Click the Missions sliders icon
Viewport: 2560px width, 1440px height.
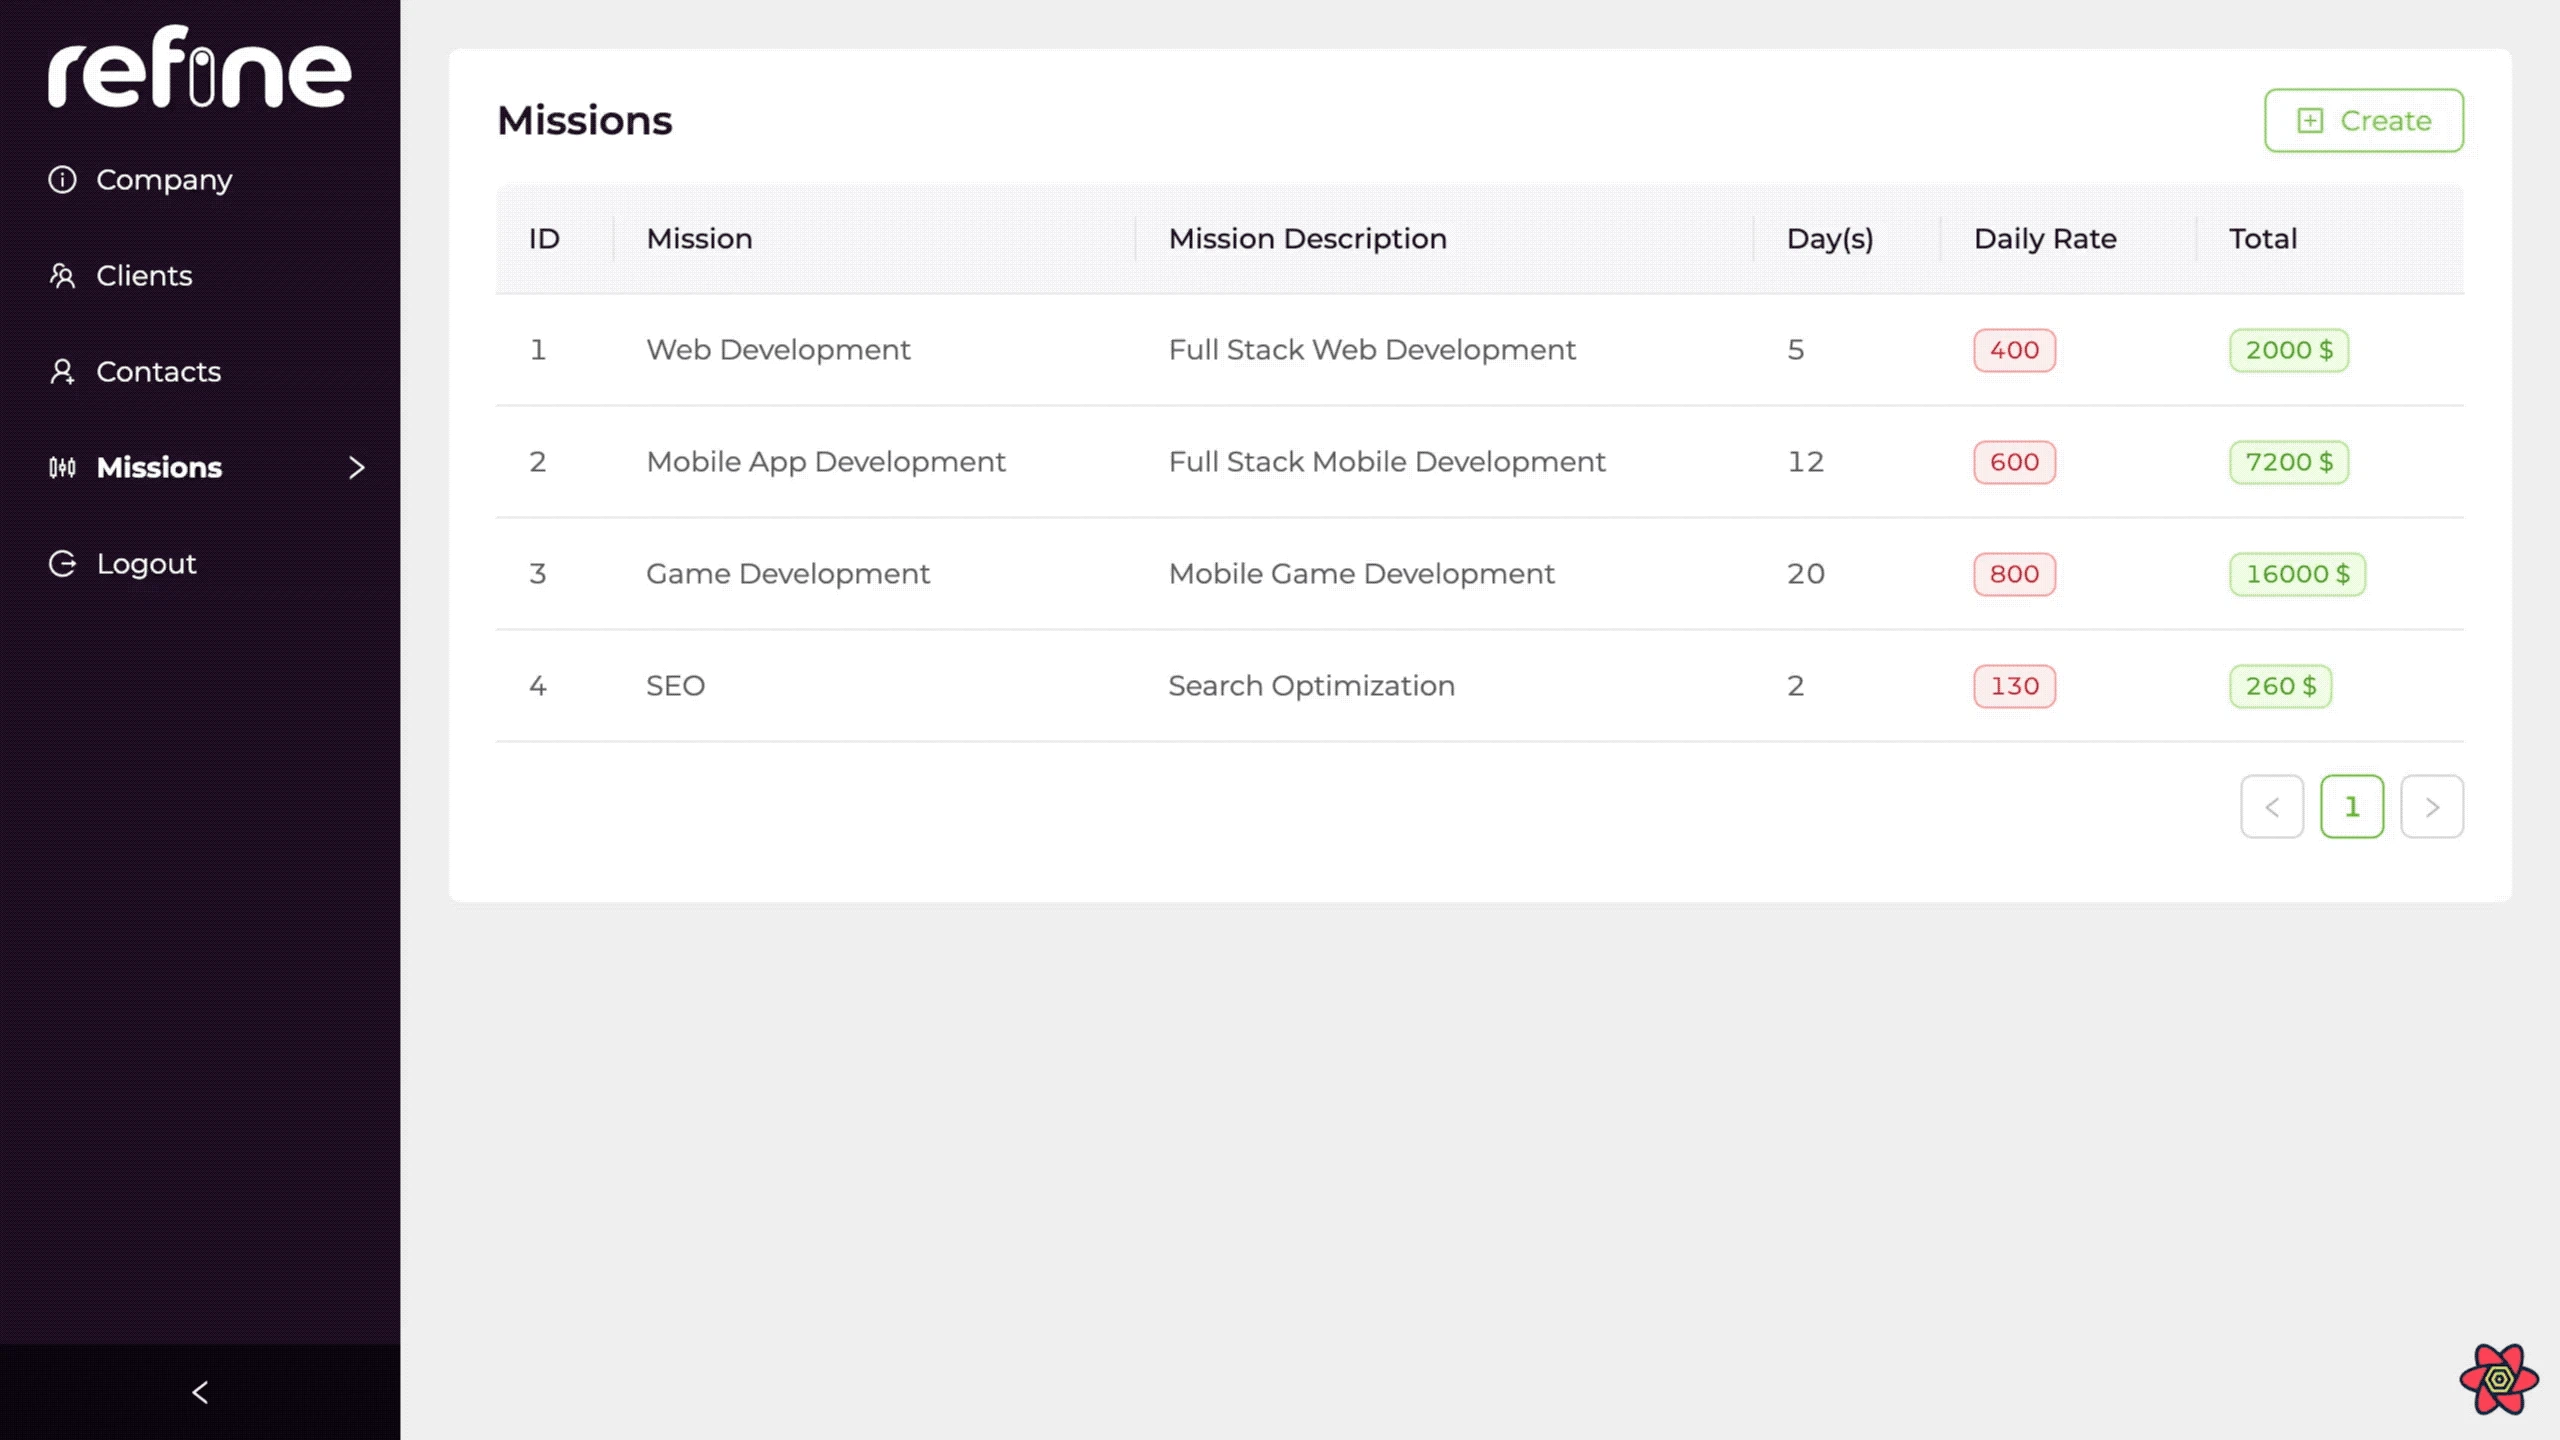62,467
